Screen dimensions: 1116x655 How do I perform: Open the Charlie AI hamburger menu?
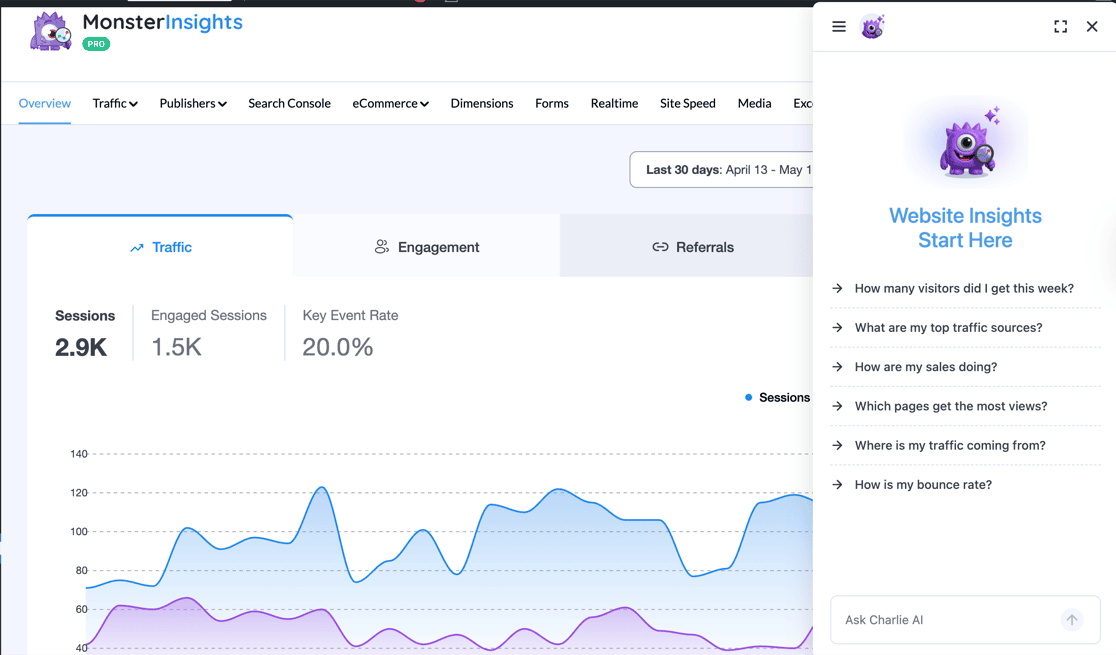838,26
